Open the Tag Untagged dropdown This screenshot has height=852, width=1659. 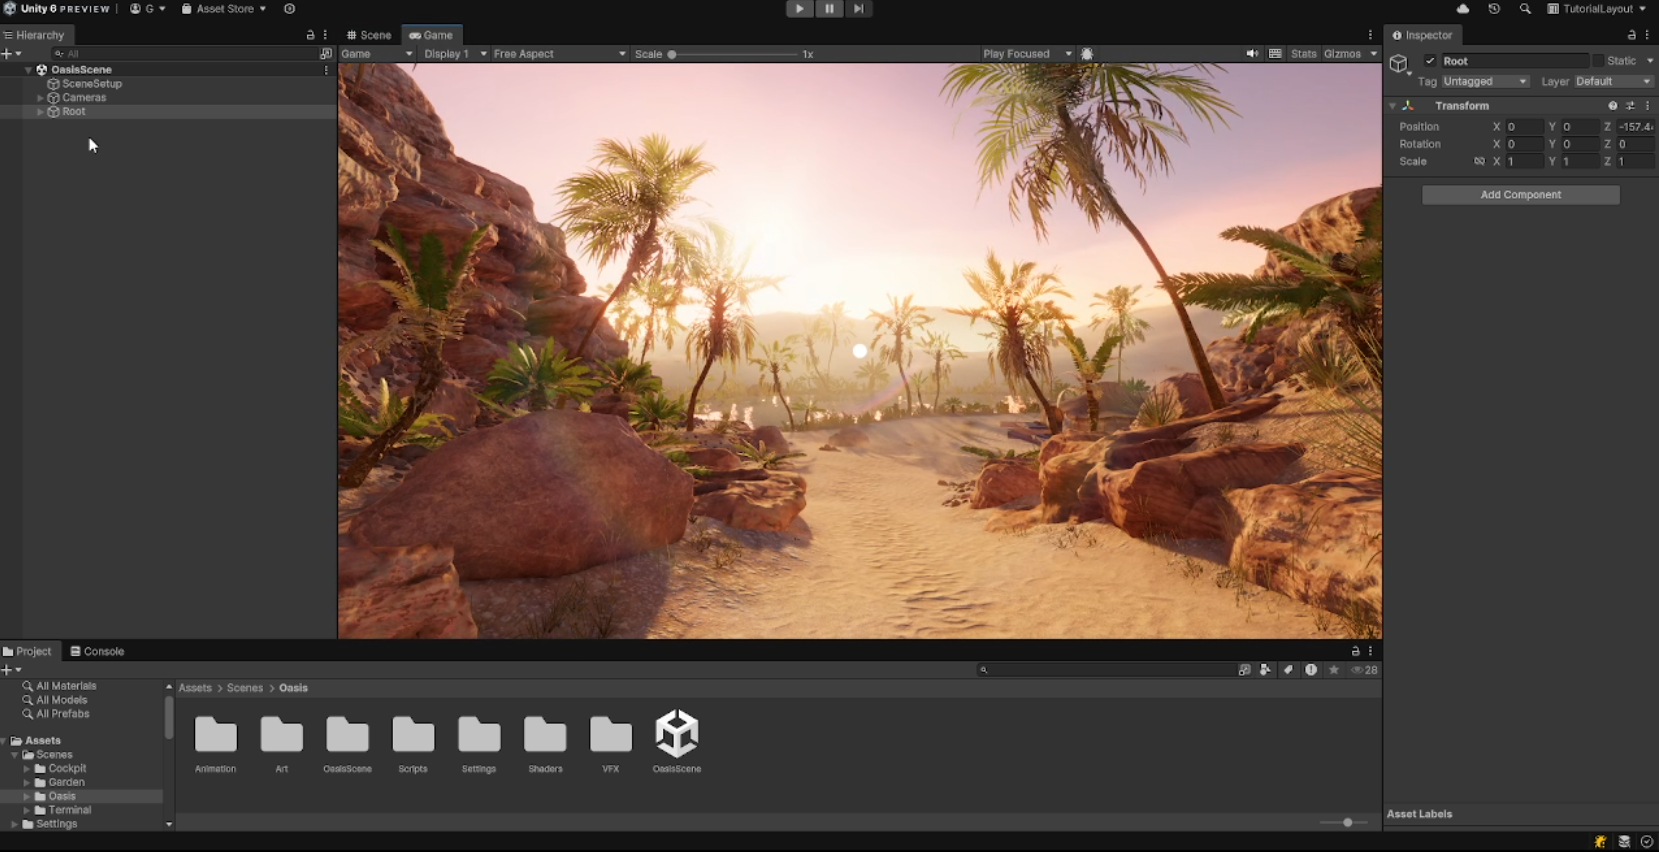(x=1485, y=82)
